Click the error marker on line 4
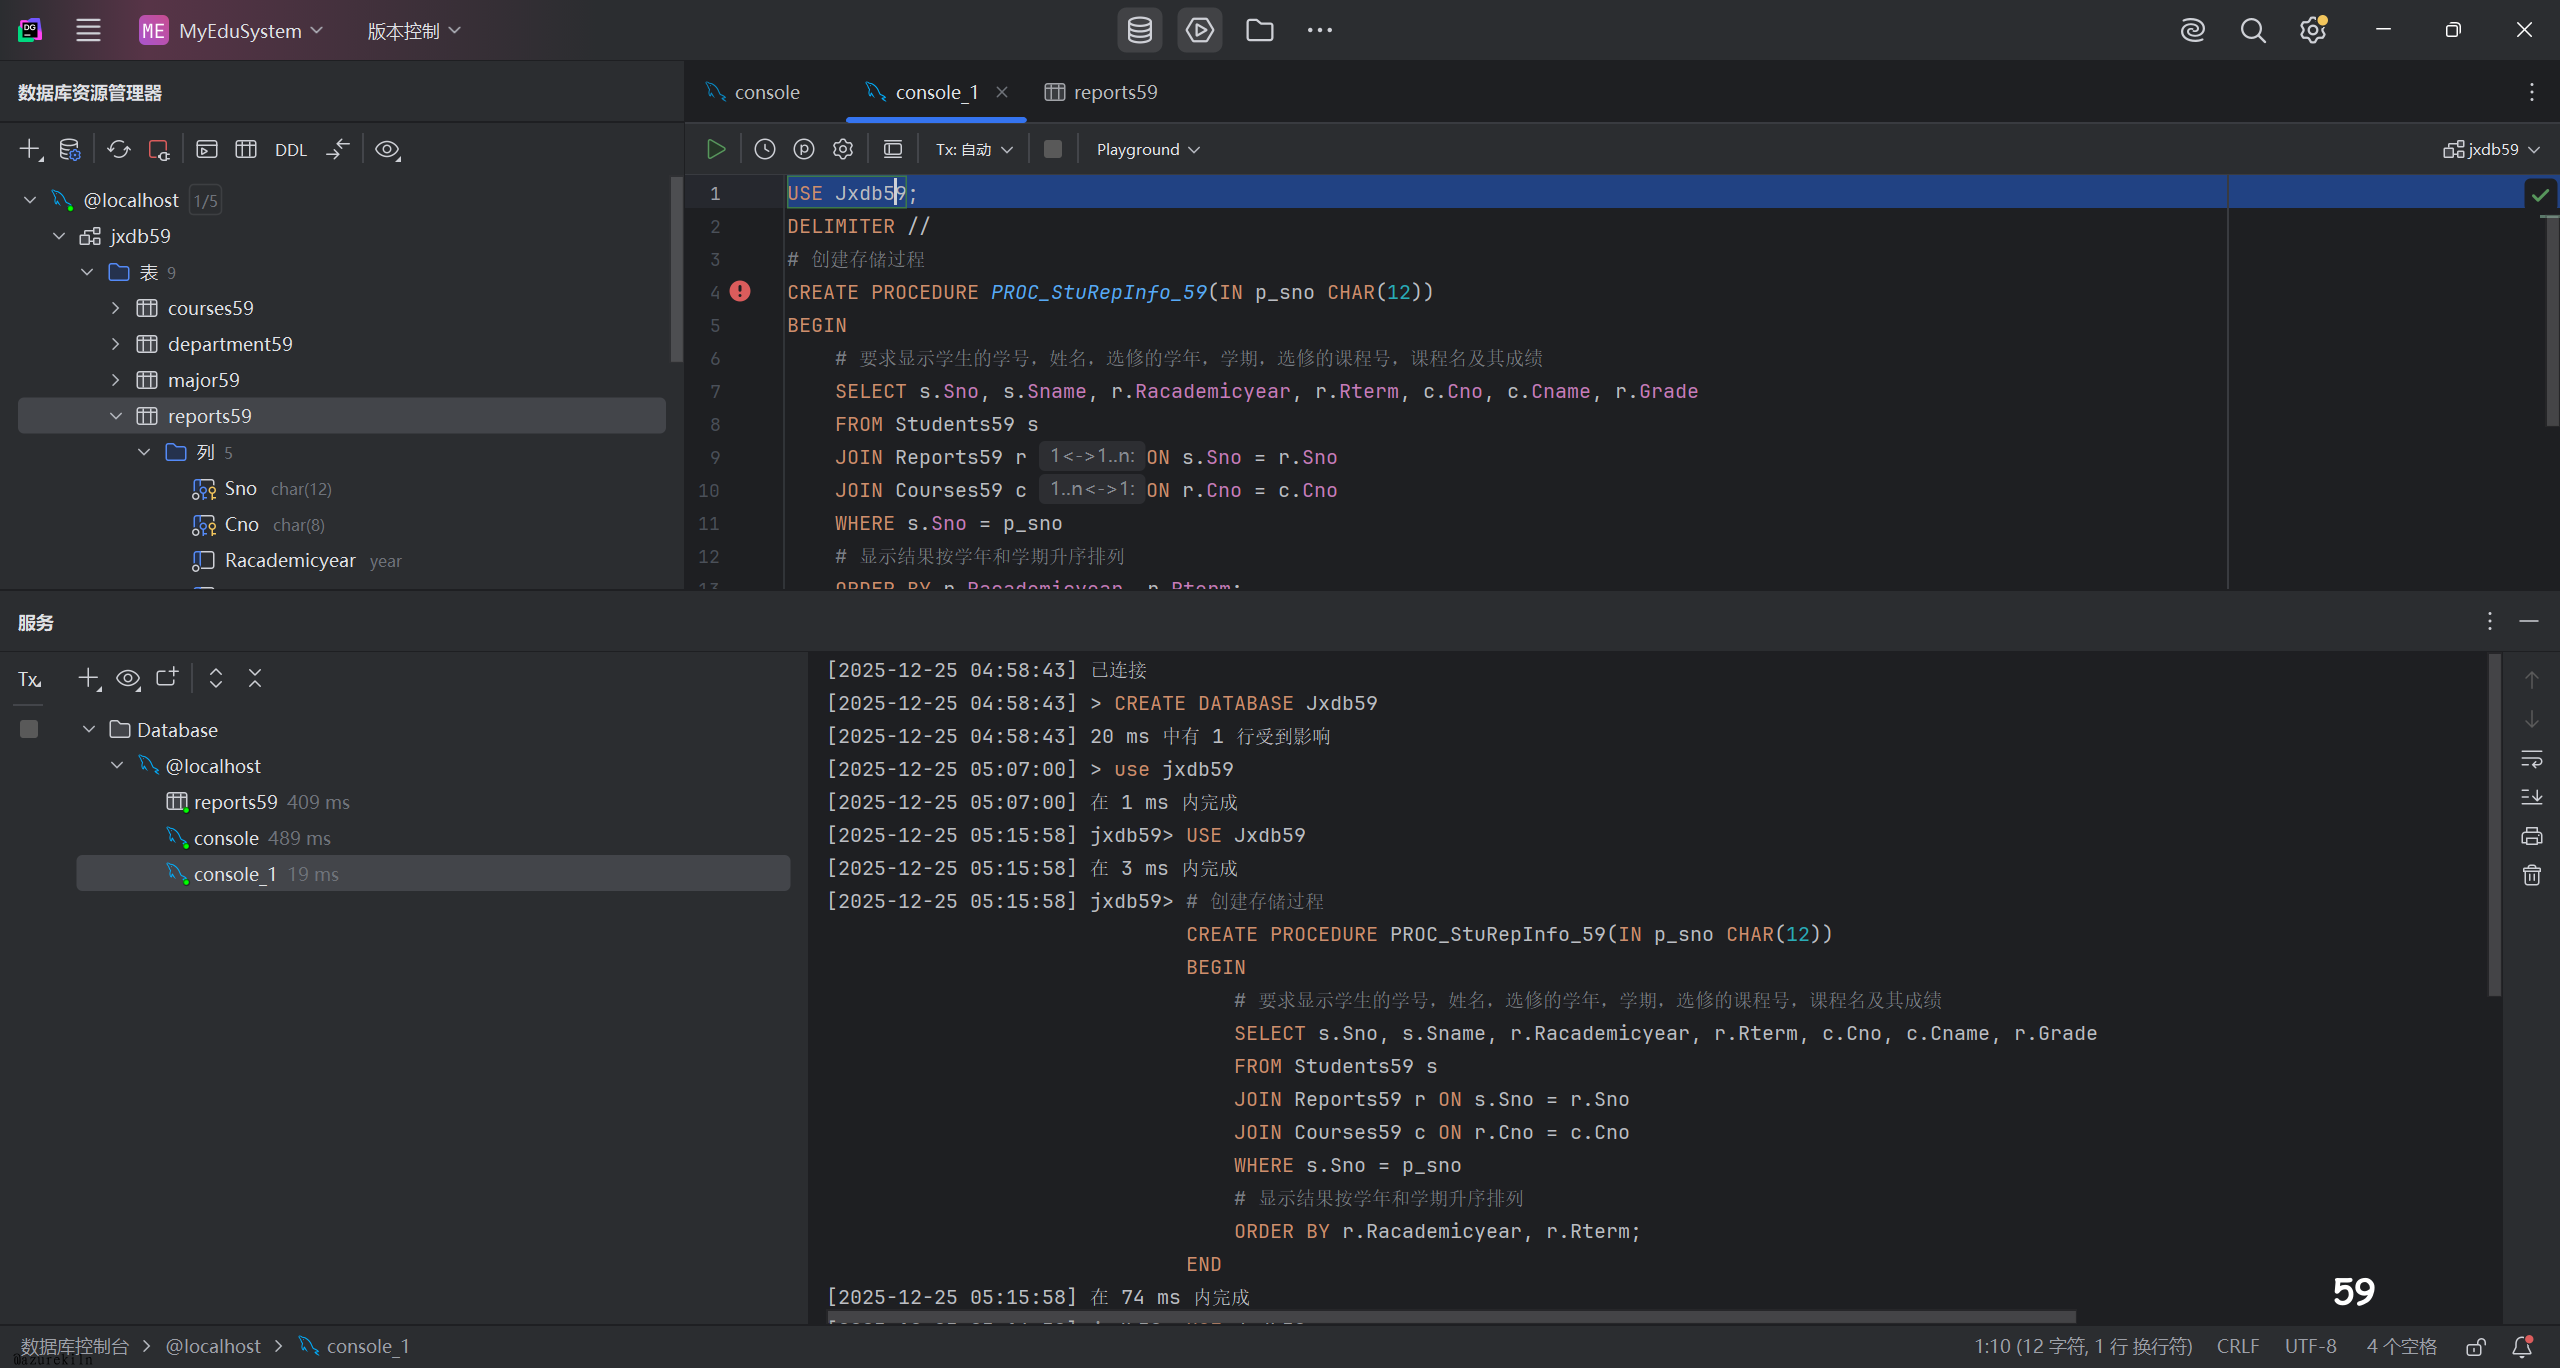Viewport: 2560px width, 1368px height. click(x=740, y=291)
